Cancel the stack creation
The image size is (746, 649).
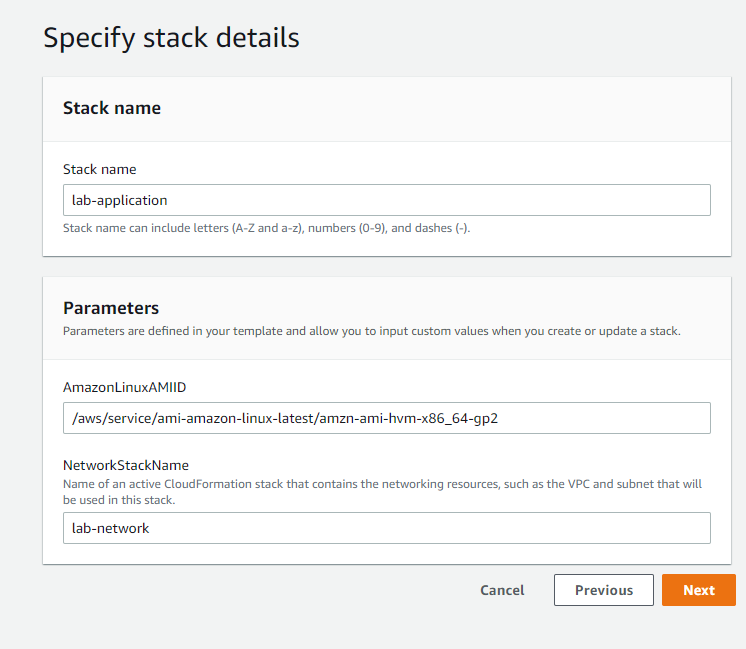tap(502, 590)
